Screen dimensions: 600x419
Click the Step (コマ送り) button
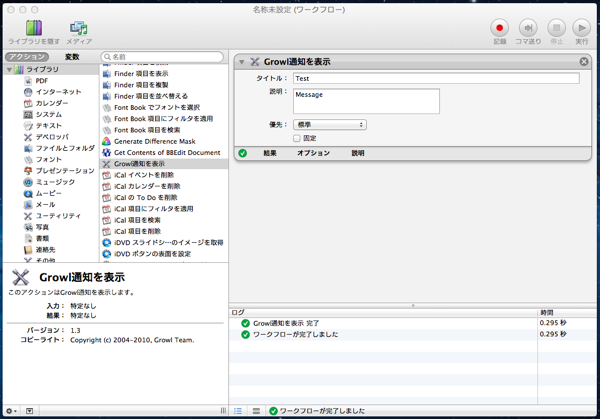pyautogui.click(x=528, y=28)
